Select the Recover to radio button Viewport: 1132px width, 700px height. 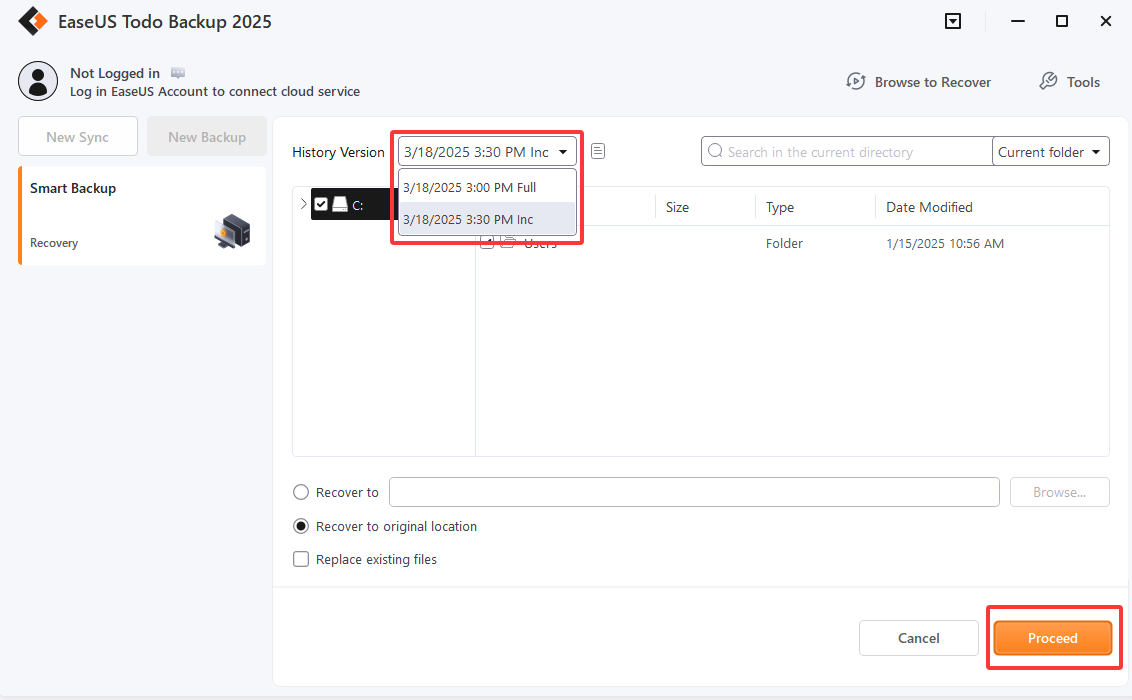click(301, 492)
